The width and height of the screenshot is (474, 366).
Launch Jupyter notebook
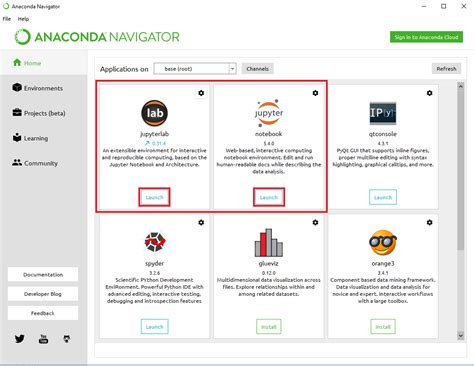coord(269,197)
